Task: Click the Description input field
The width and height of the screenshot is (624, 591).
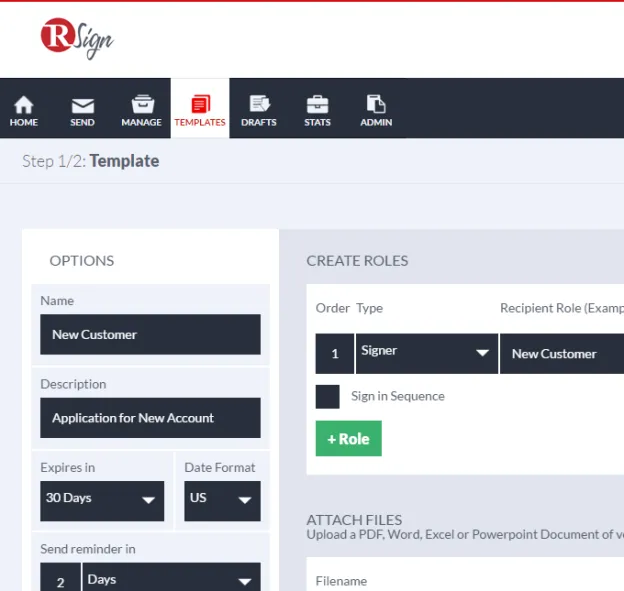Action: pyautogui.click(x=150, y=418)
